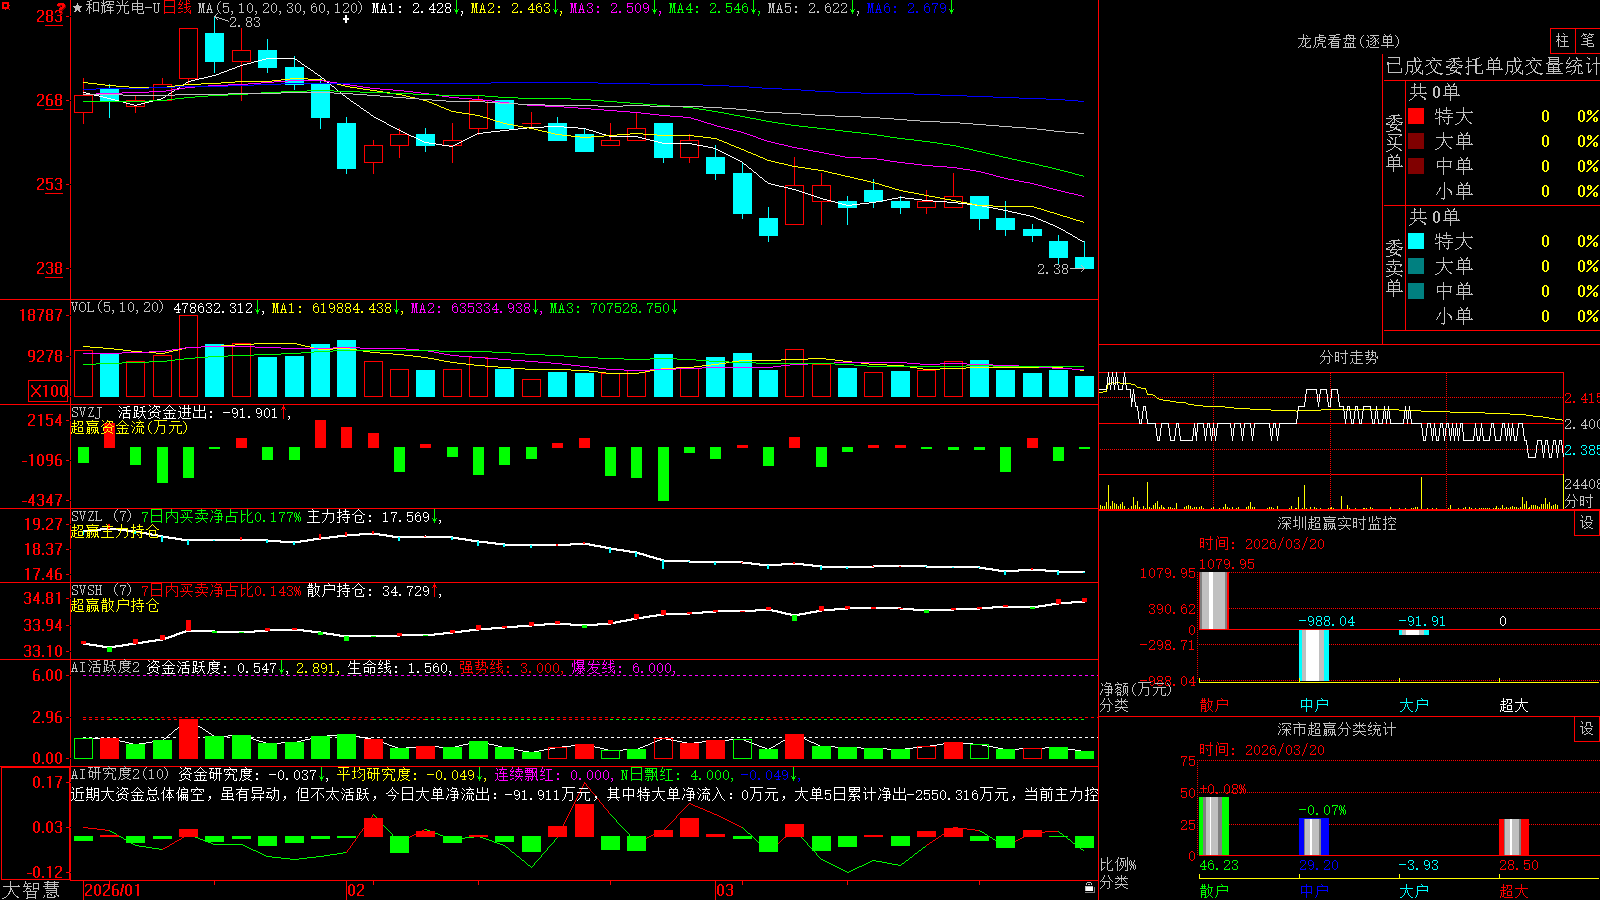Click the red question mark icon near 283
The height and width of the screenshot is (900, 1600).
pyautogui.click(x=63, y=8)
